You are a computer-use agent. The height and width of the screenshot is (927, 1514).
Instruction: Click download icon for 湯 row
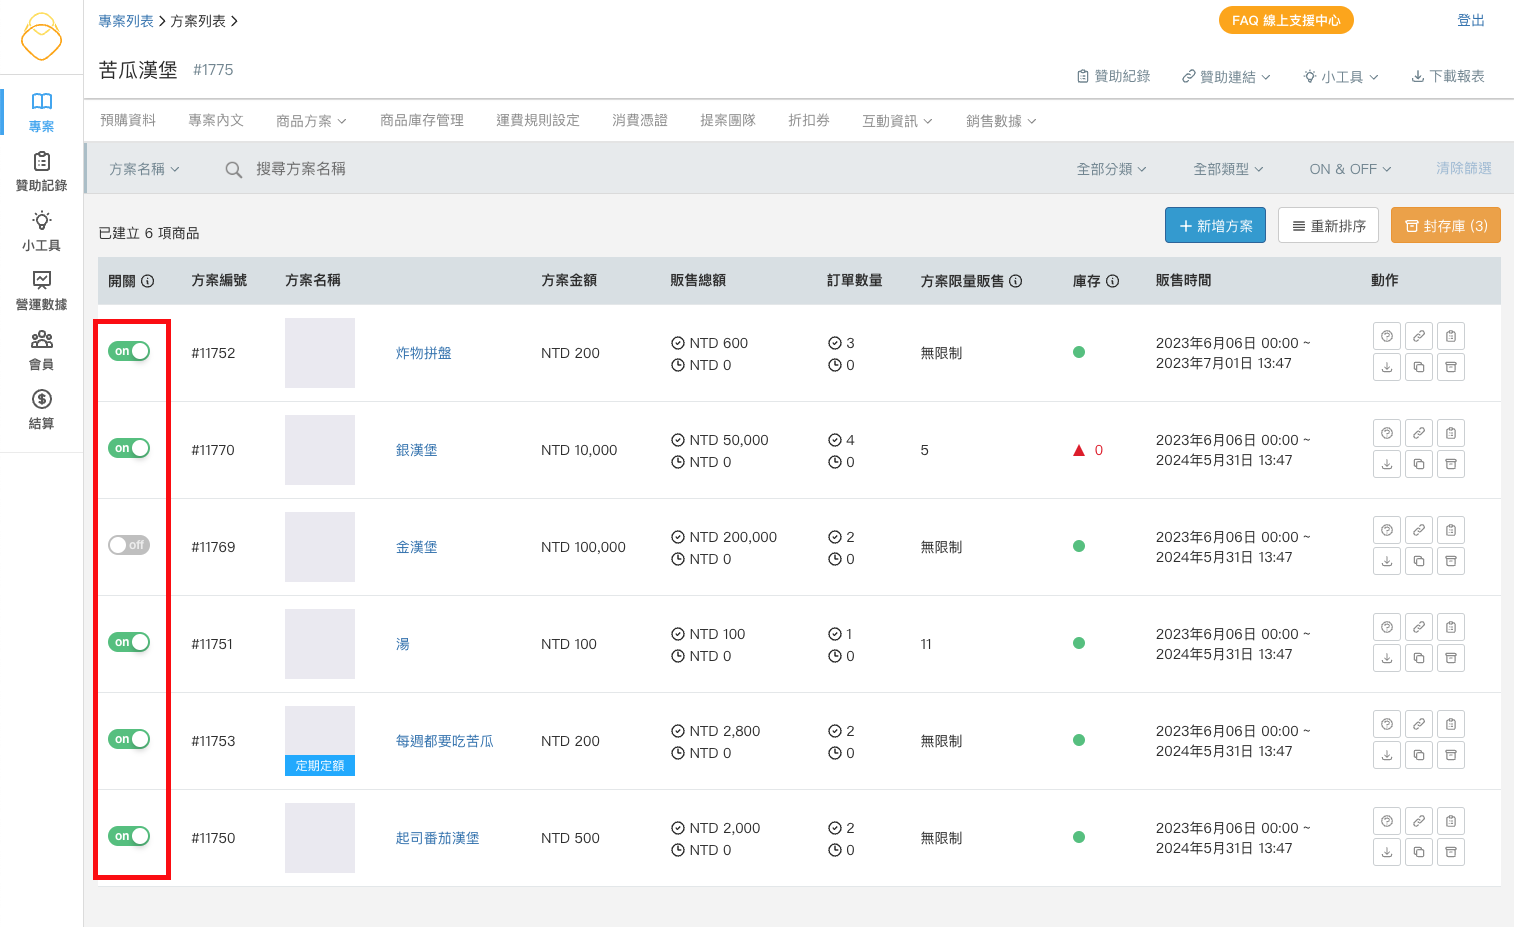1387,658
